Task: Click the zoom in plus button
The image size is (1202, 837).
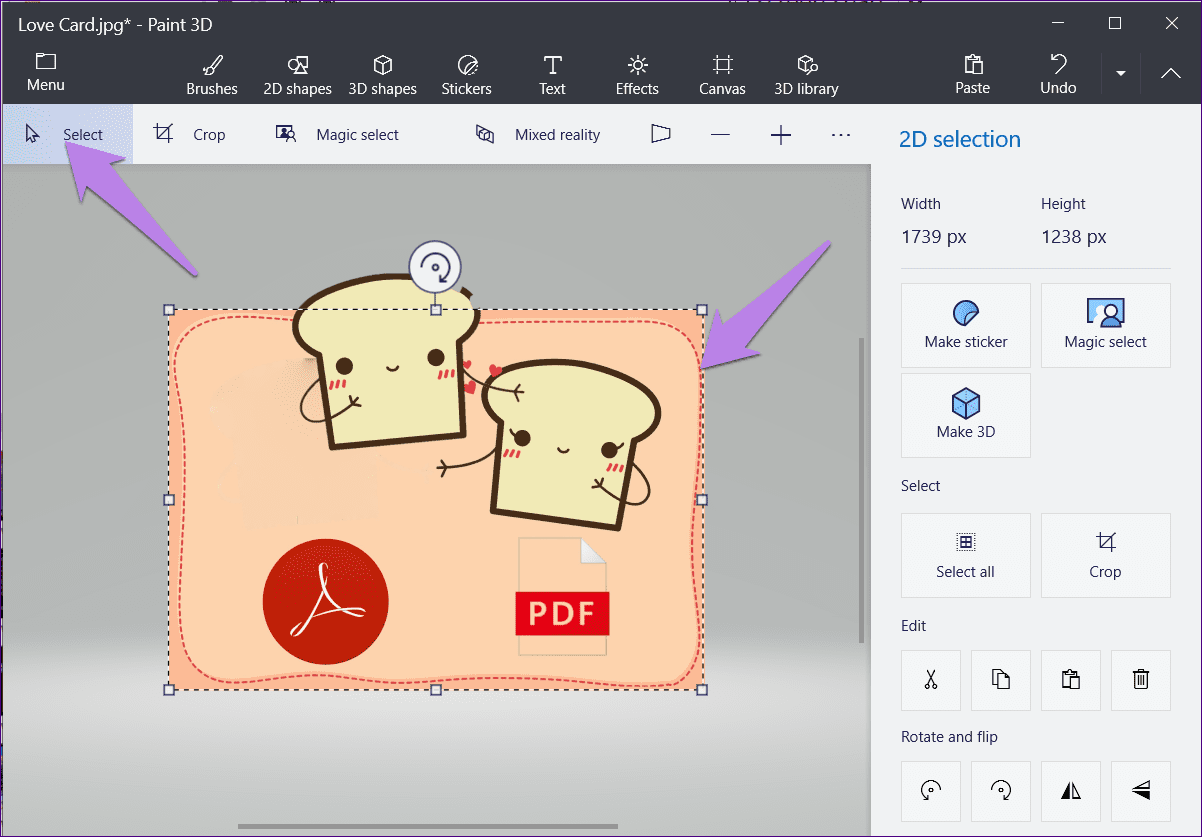Action: pos(781,134)
